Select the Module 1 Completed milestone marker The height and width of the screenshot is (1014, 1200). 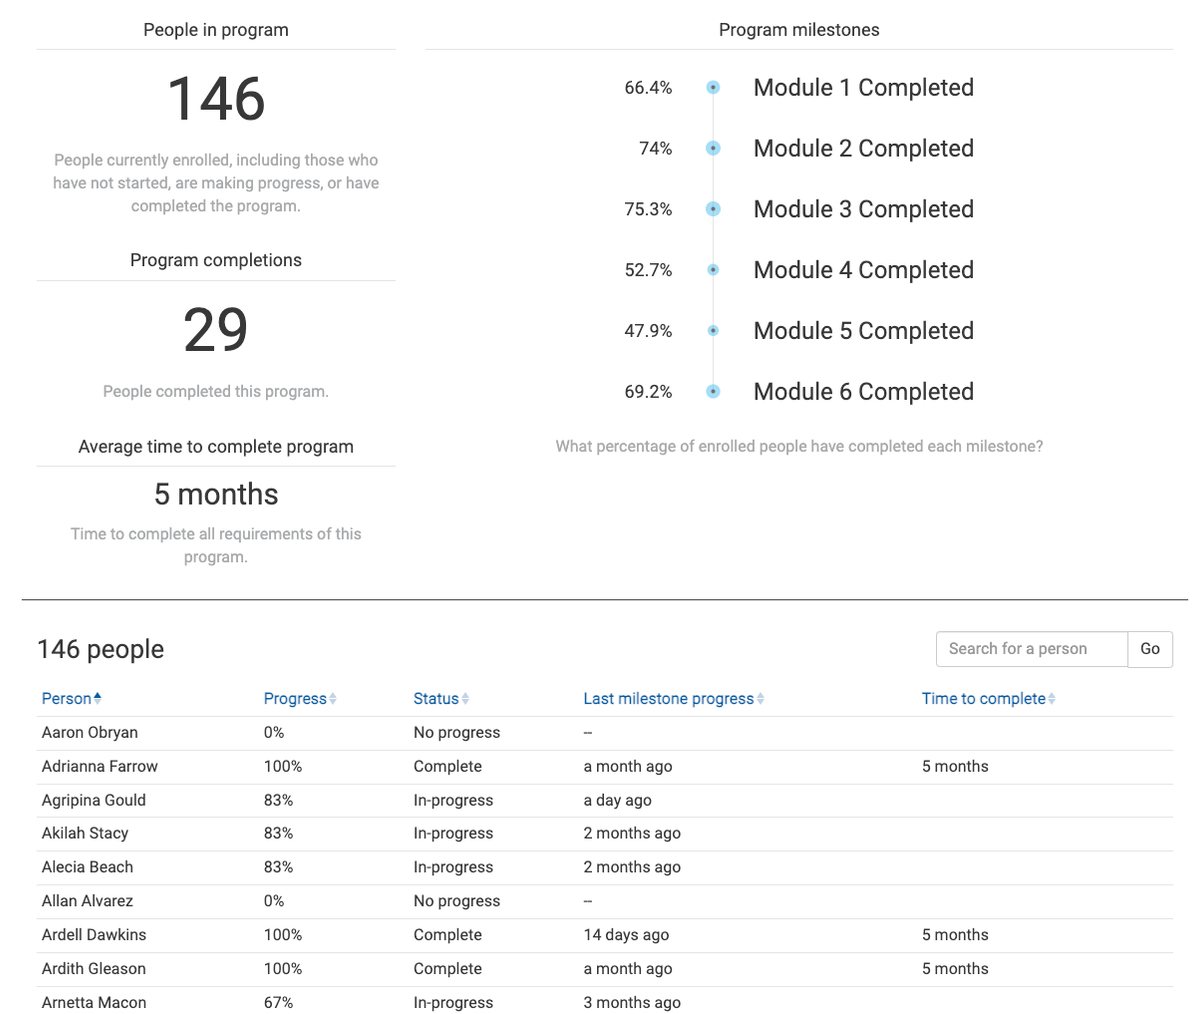coord(713,87)
